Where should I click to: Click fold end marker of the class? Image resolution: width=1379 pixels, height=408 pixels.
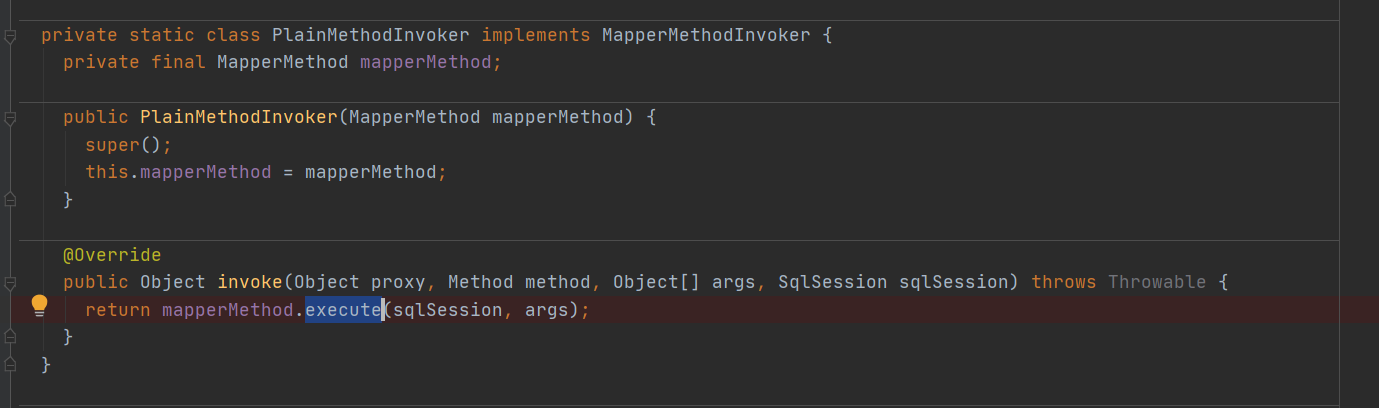(10, 364)
